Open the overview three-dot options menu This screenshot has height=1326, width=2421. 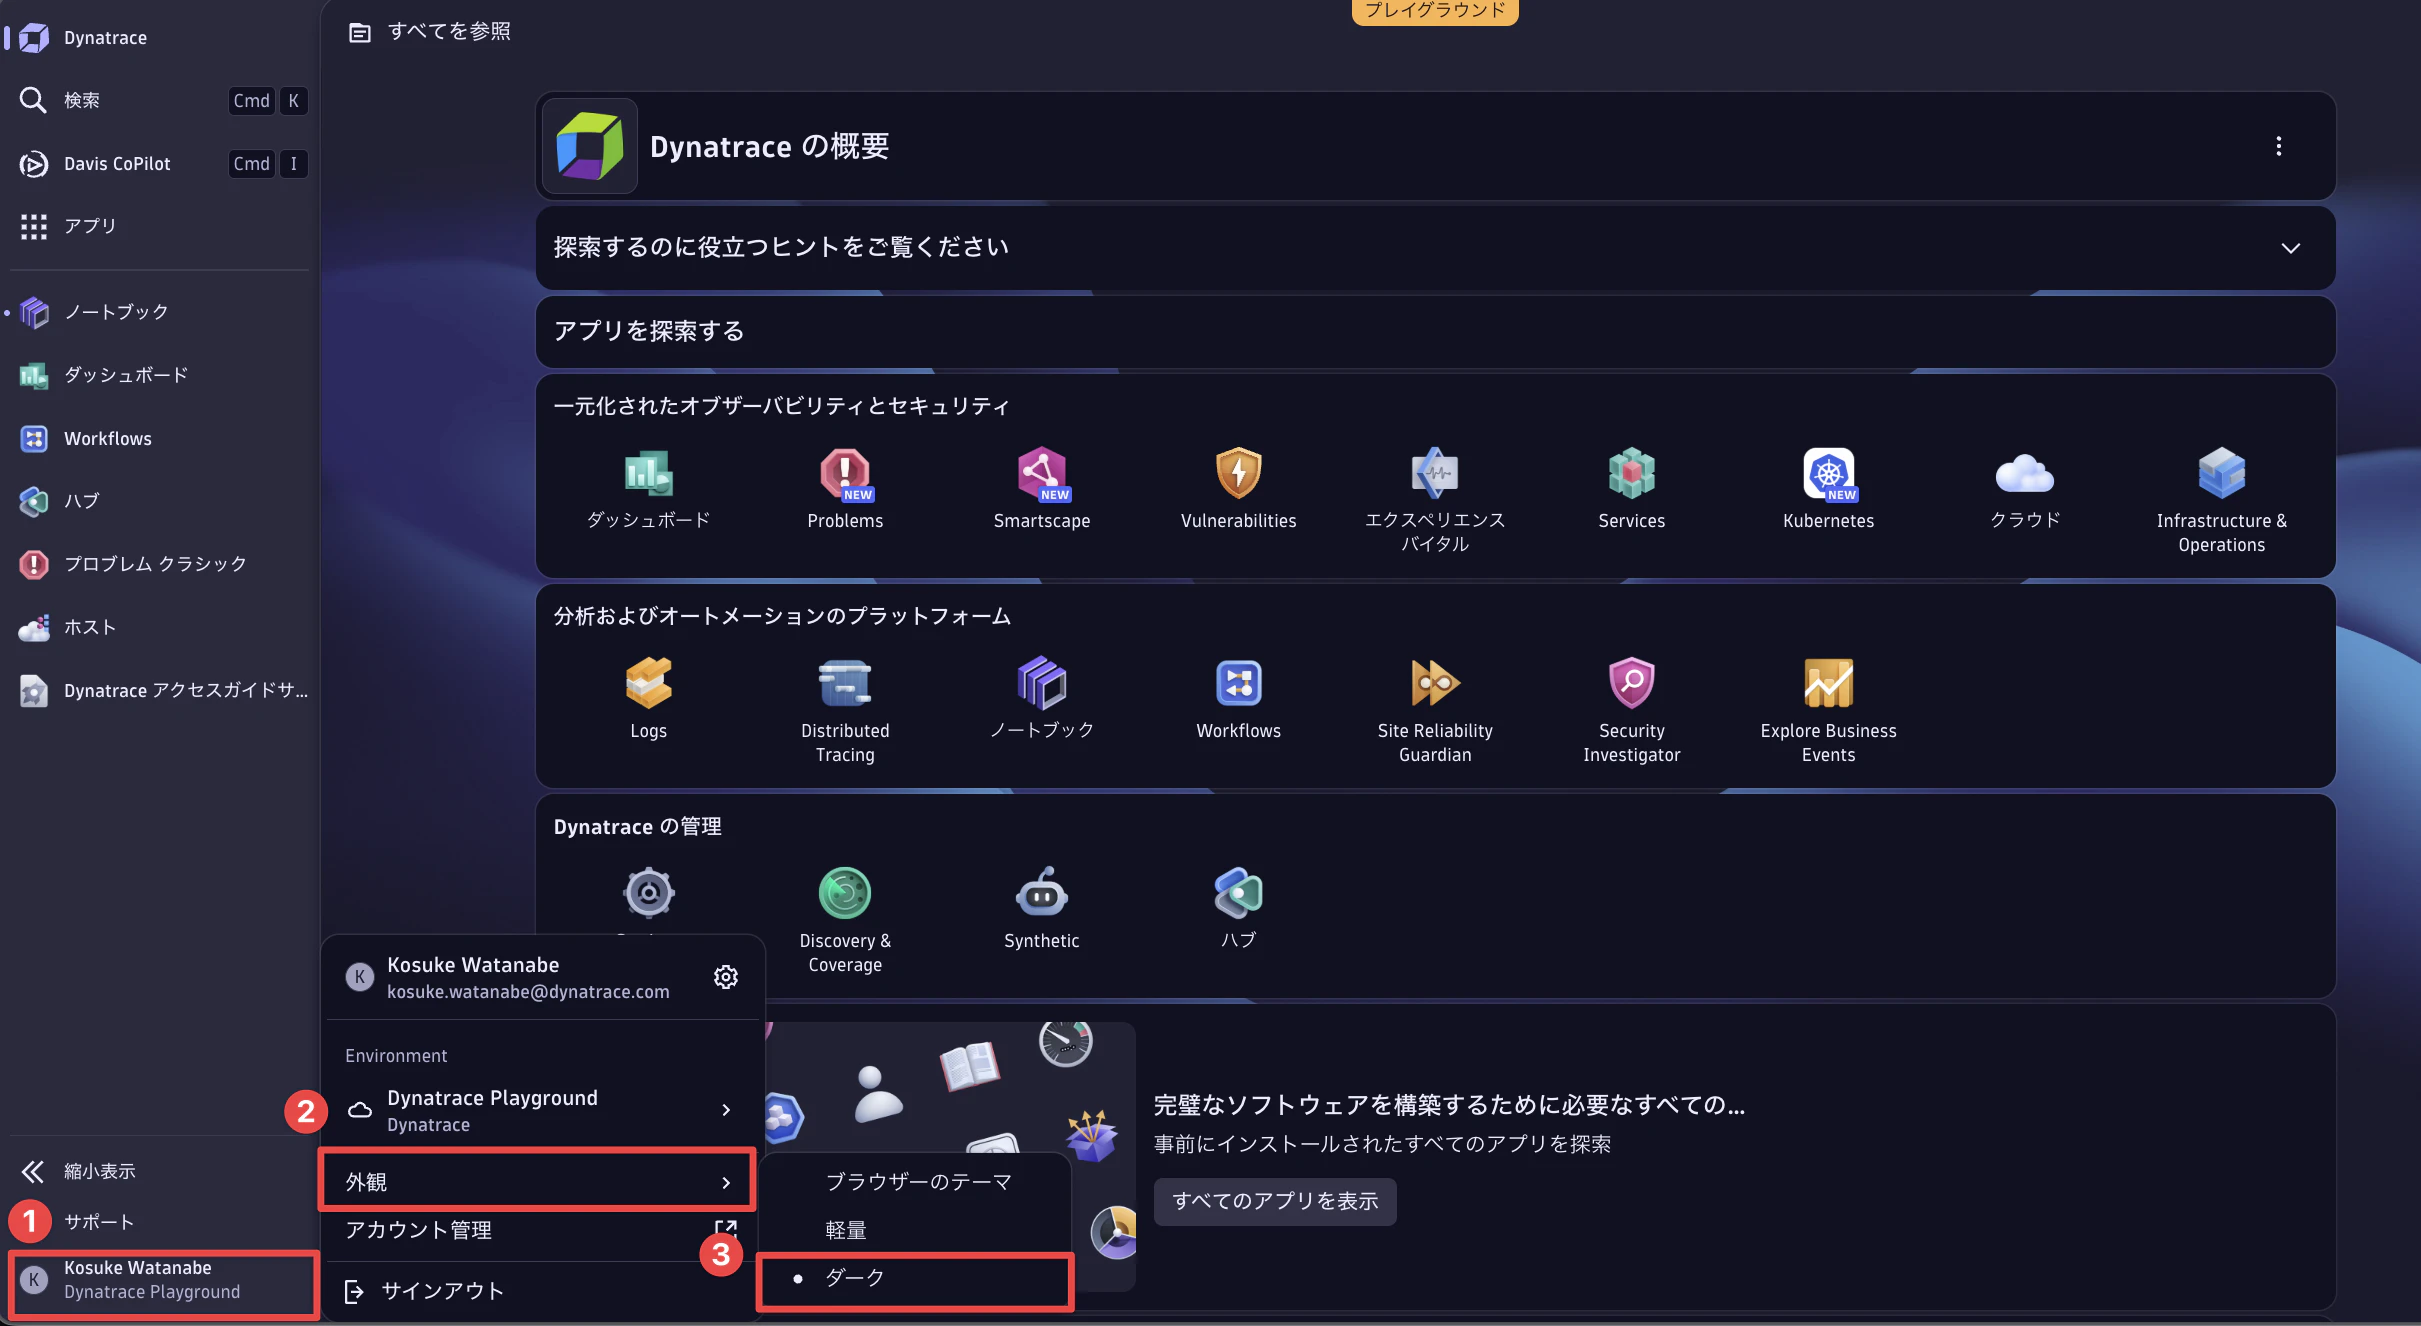[x=2278, y=146]
